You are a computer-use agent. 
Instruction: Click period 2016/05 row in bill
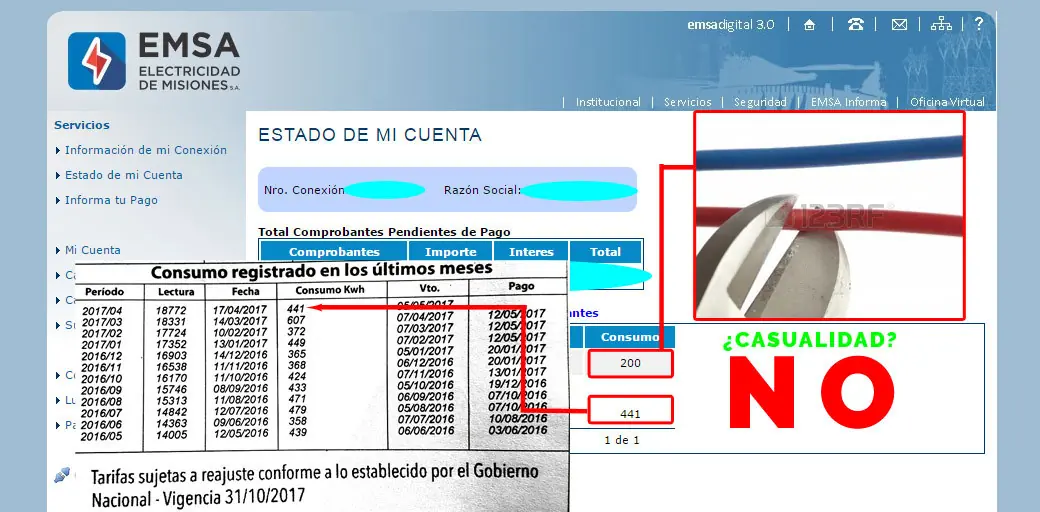tap(100, 436)
